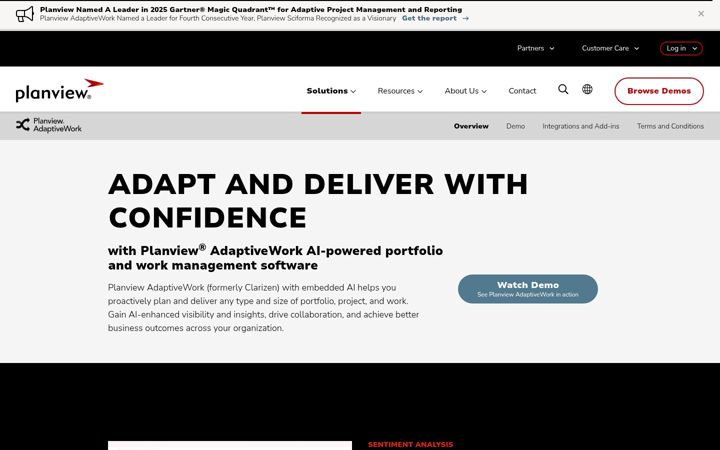
Task: Go to the Contact page
Action: pyautogui.click(x=522, y=91)
